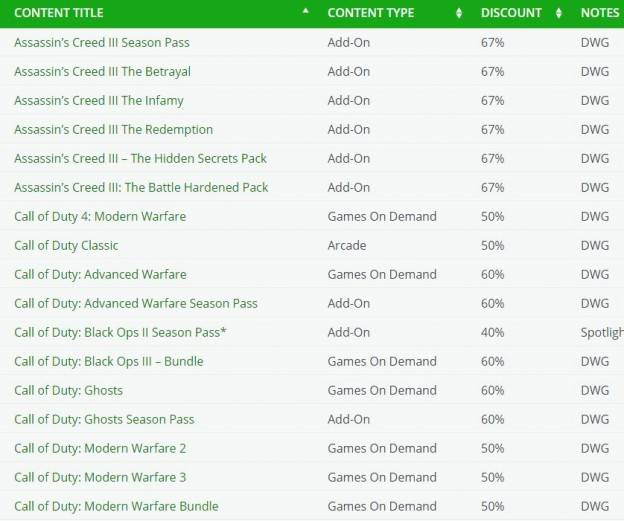Open Black Ops III – Bundle link
Screen dimensions: 624x521
coord(109,361)
